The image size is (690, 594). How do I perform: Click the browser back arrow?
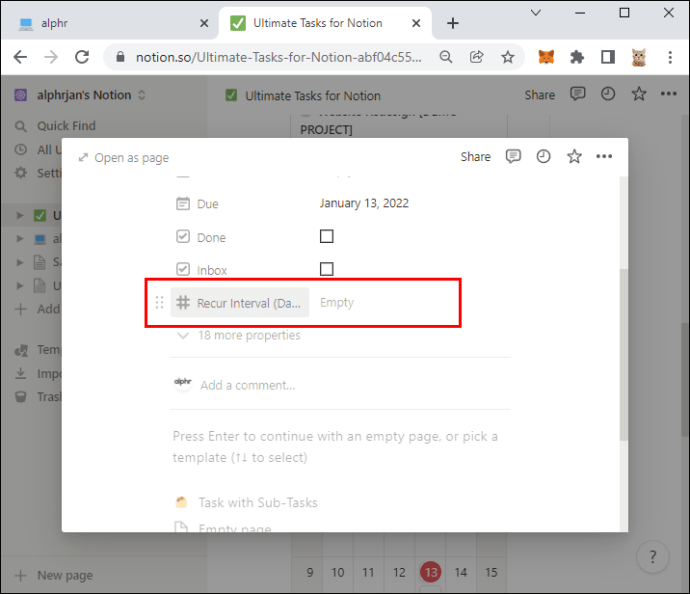click(x=20, y=57)
